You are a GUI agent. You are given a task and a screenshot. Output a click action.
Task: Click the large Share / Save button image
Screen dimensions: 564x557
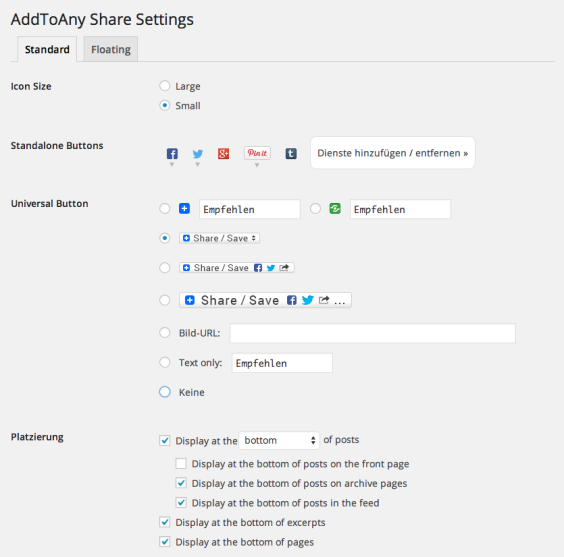[265, 300]
